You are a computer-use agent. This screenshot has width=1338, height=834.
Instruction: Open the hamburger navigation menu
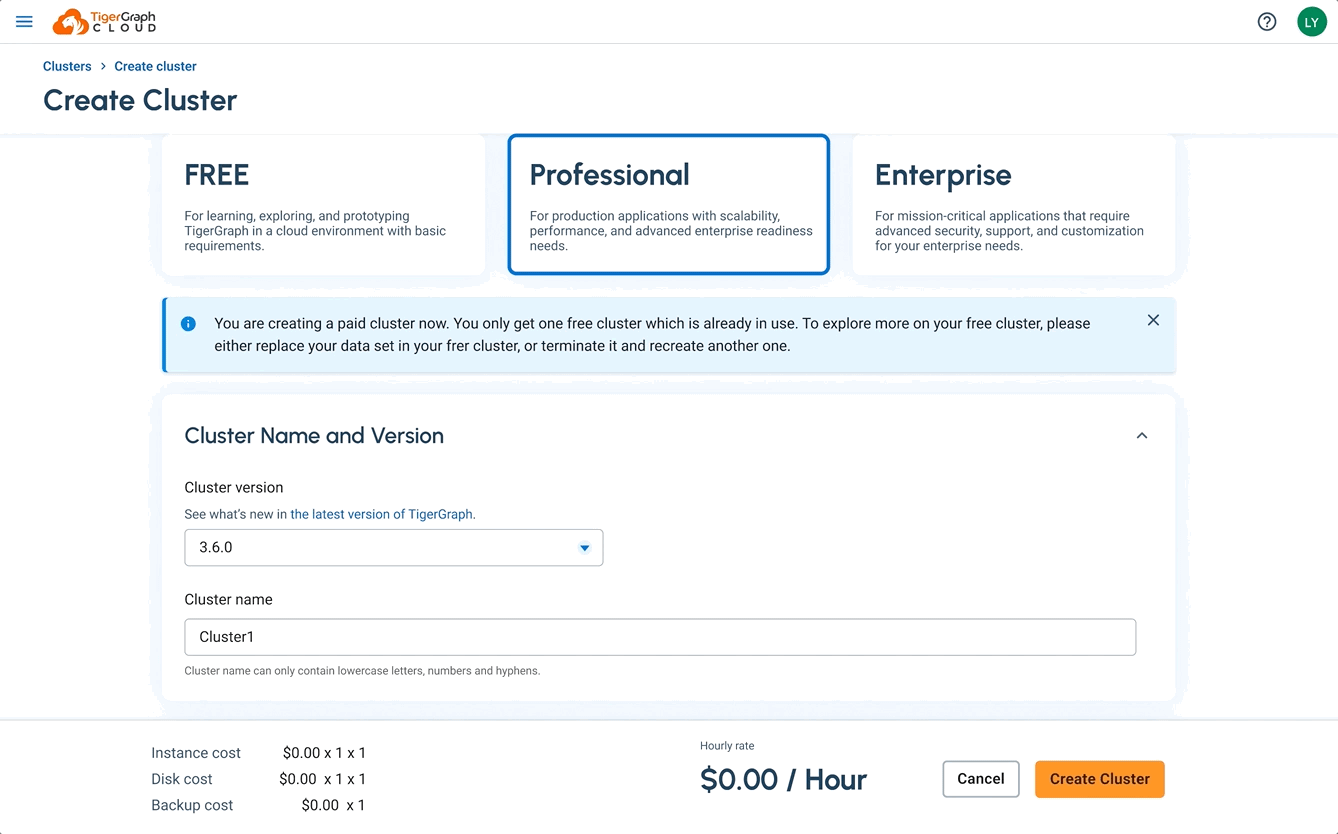click(25, 22)
